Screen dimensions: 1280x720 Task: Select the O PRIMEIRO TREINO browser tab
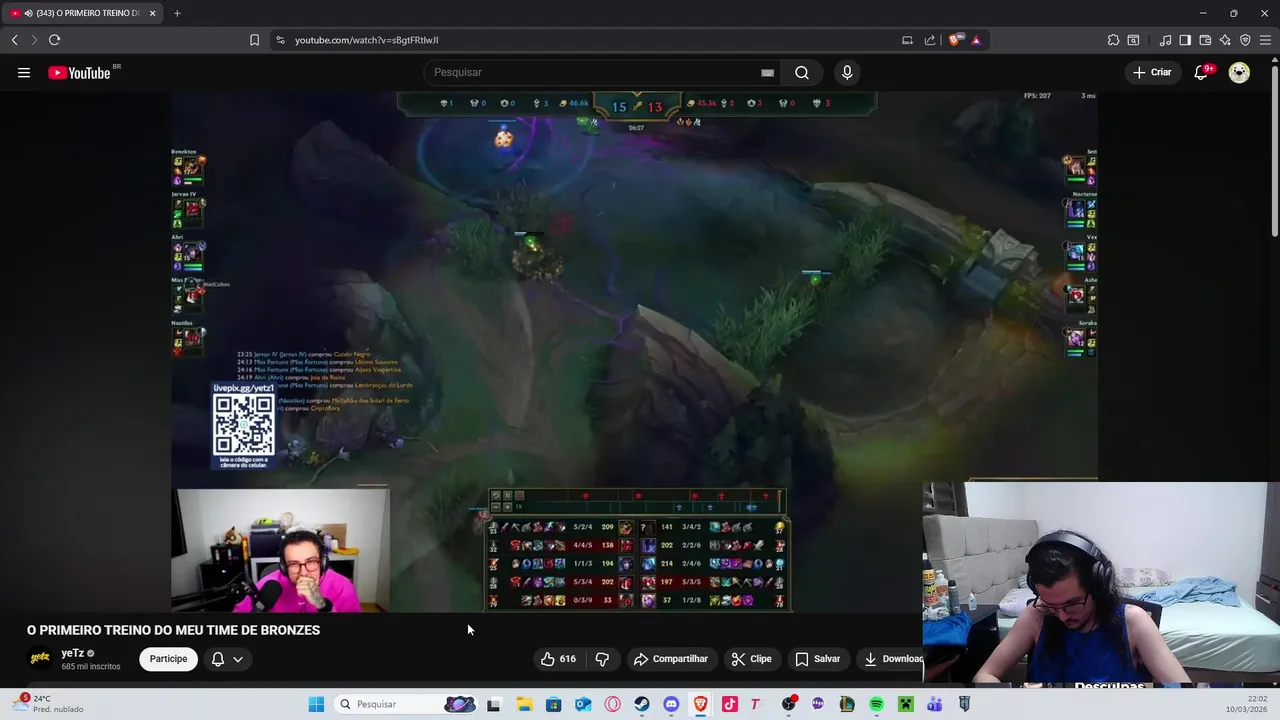[x=80, y=13]
